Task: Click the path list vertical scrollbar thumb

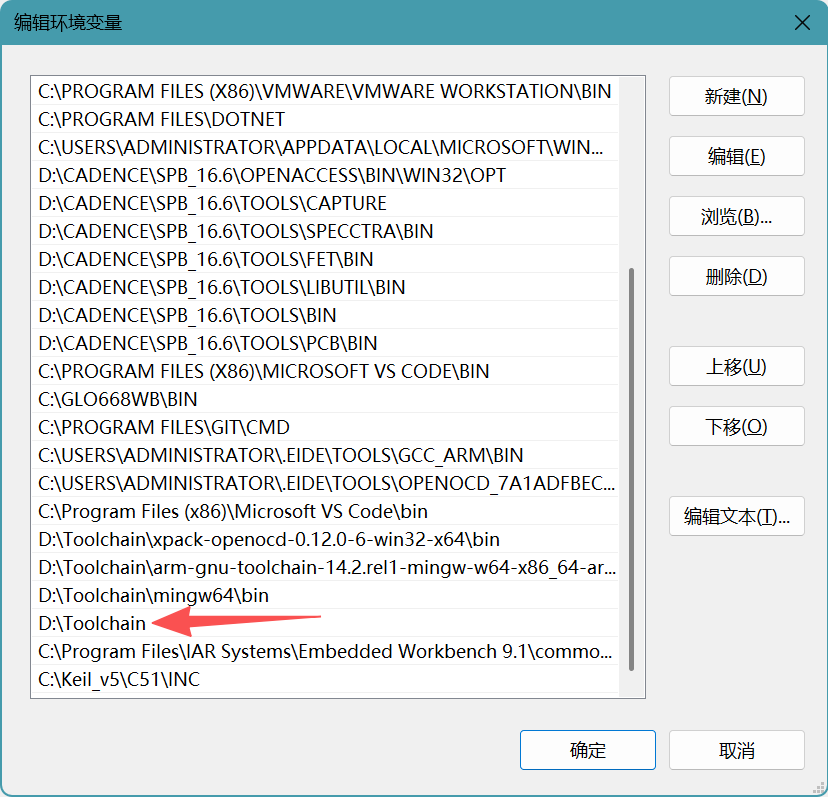Action: pyautogui.click(x=631, y=470)
